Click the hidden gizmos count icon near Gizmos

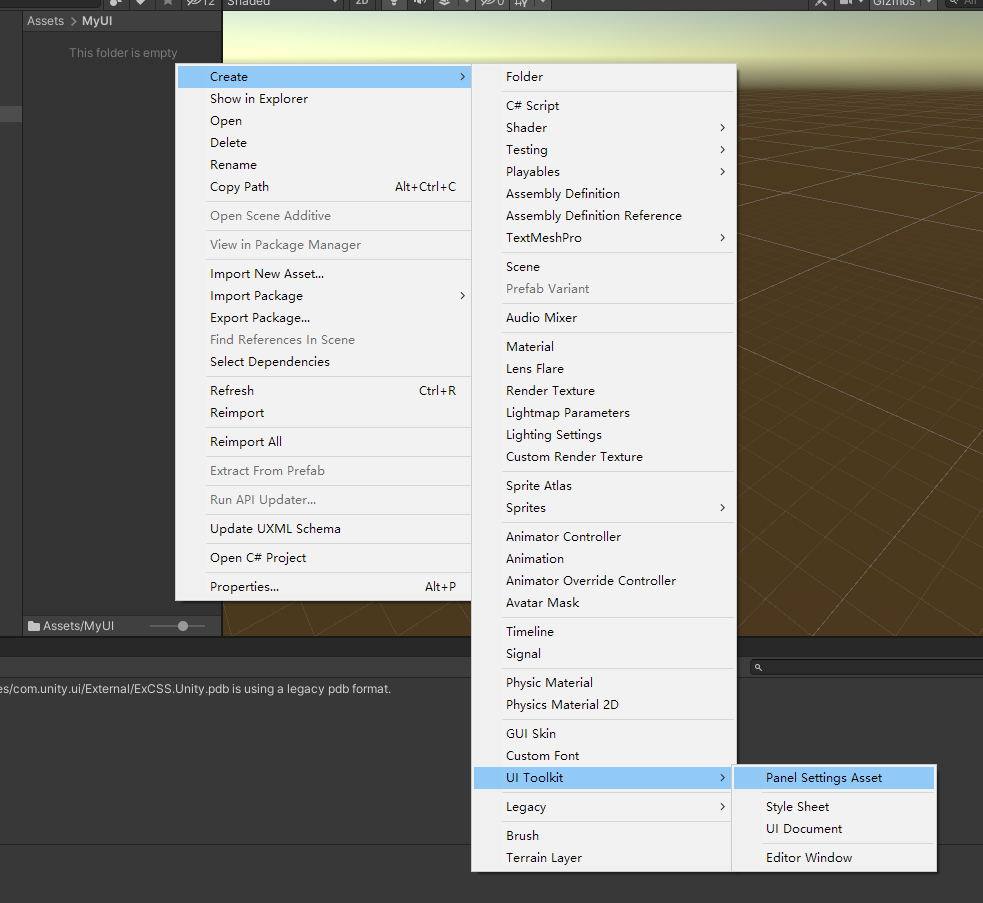[489, 4]
